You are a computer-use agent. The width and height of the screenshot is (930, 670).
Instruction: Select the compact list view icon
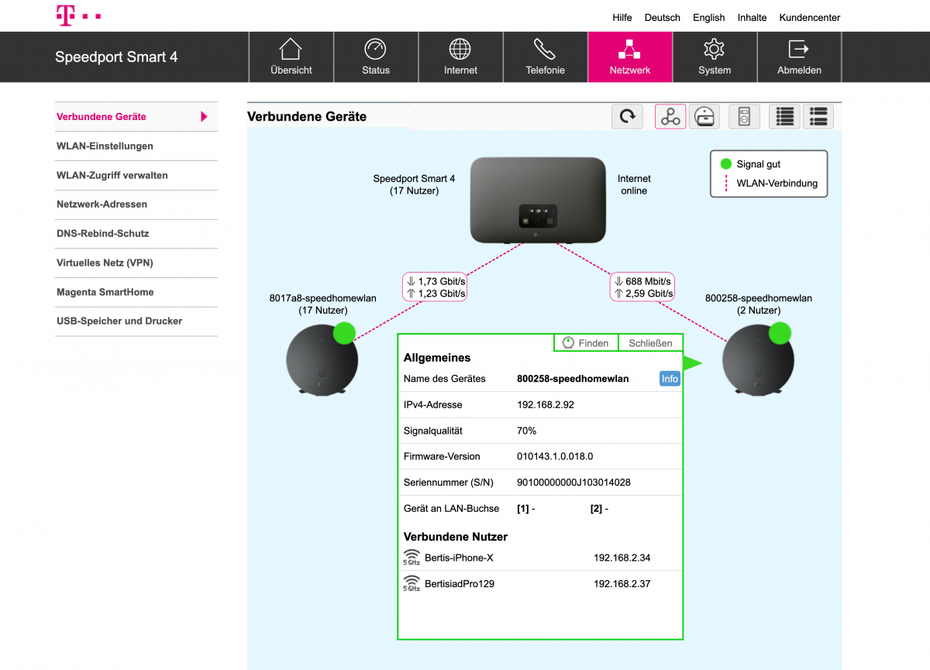[785, 117]
